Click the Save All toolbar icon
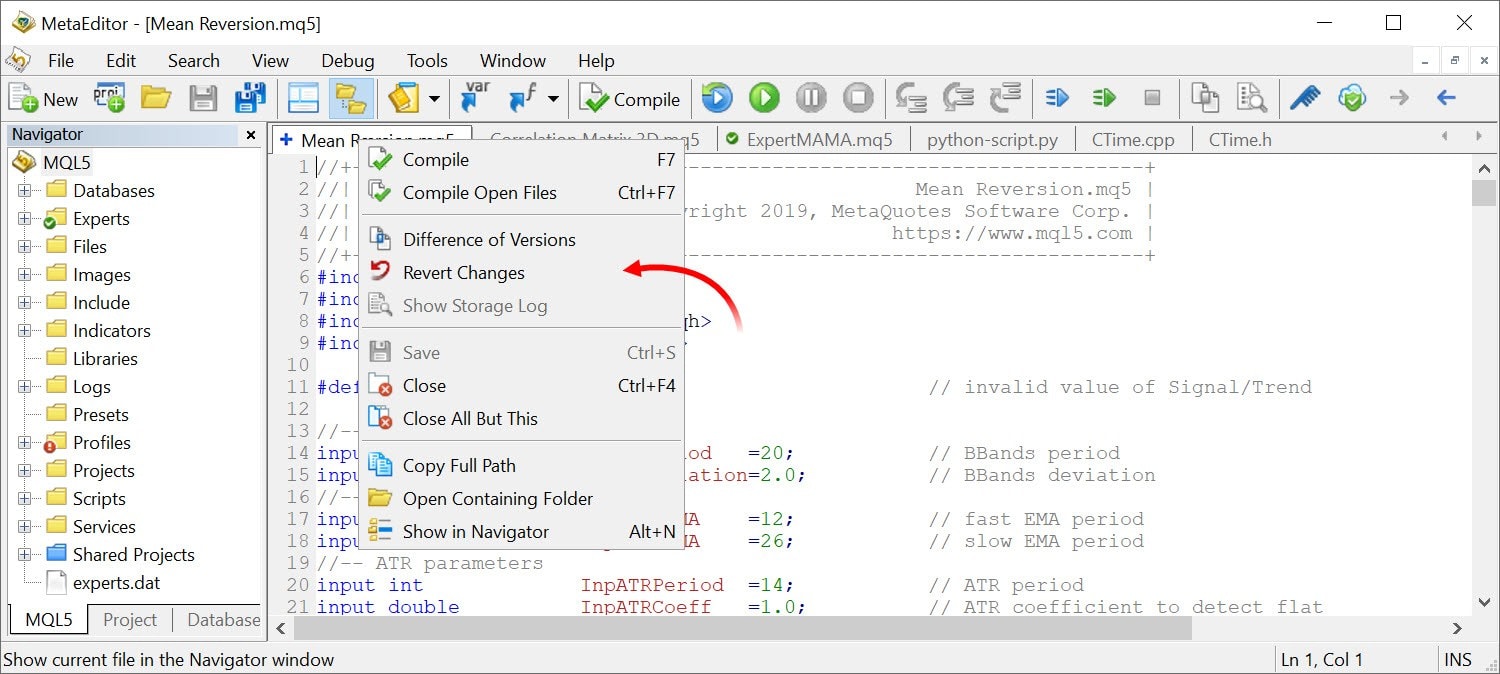The height and width of the screenshot is (674, 1500). click(250, 98)
